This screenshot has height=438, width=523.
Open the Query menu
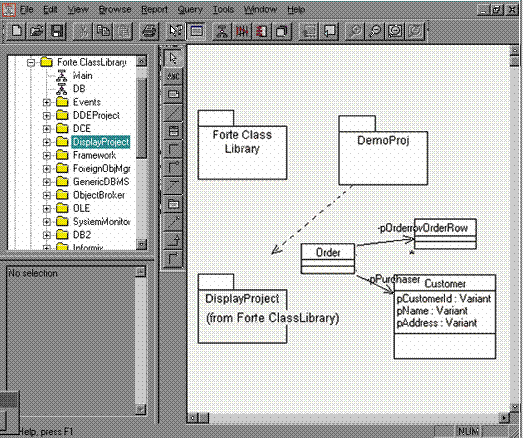point(190,9)
